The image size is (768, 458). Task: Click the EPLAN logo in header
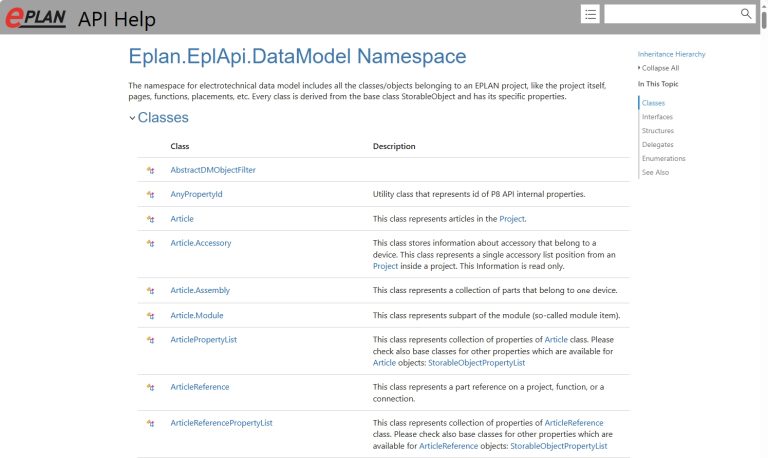click(x=37, y=18)
